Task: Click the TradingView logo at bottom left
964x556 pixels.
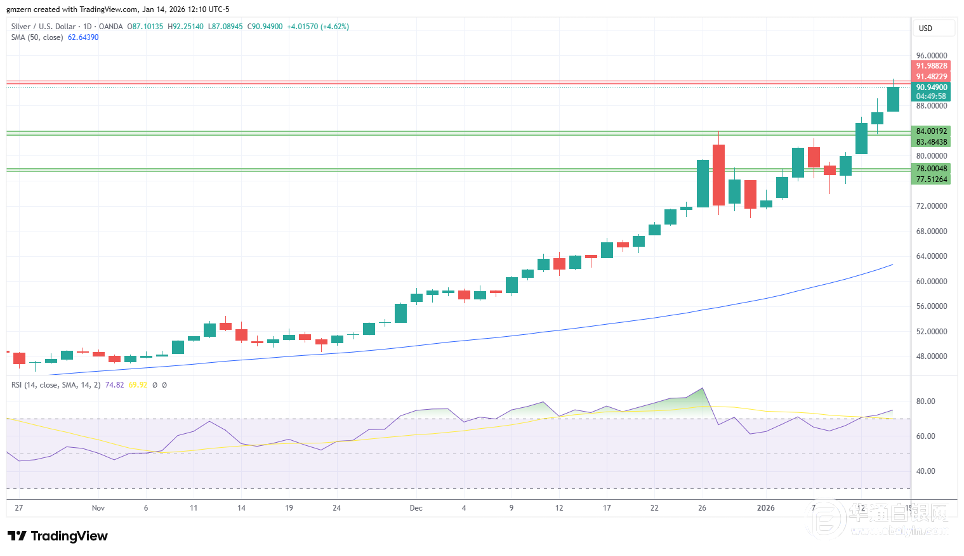Action: click(x=57, y=536)
